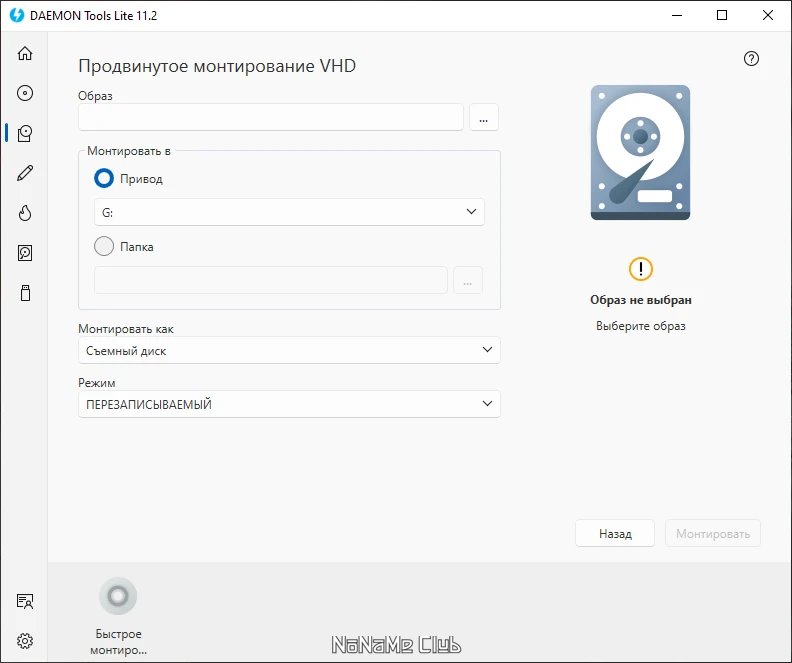This screenshot has height=663, width=792.
Task: Click the Выберите образ text
Action: point(640,326)
